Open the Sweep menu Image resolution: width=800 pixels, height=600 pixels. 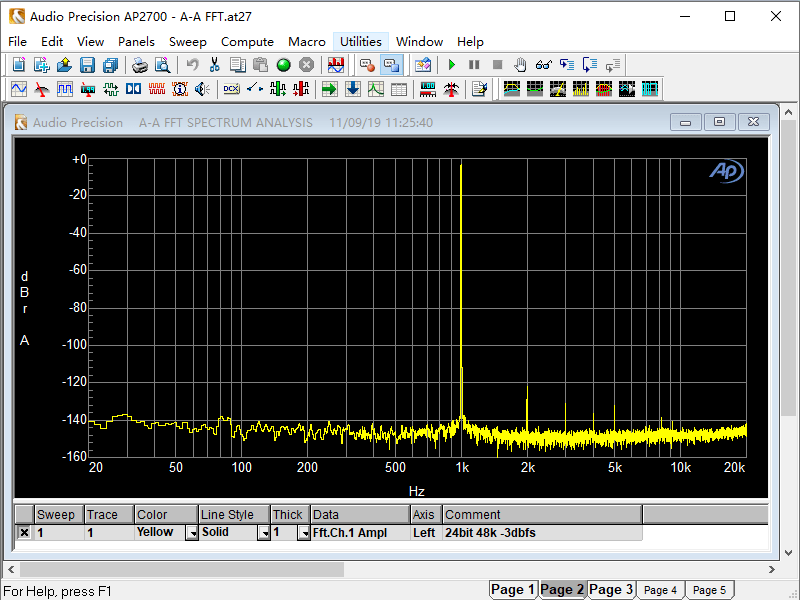[x=188, y=41]
